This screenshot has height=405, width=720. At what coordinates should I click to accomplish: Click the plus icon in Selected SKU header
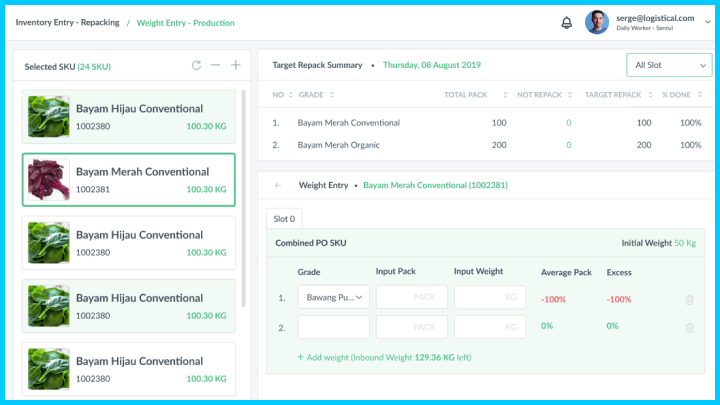click(x=236, y=66)
